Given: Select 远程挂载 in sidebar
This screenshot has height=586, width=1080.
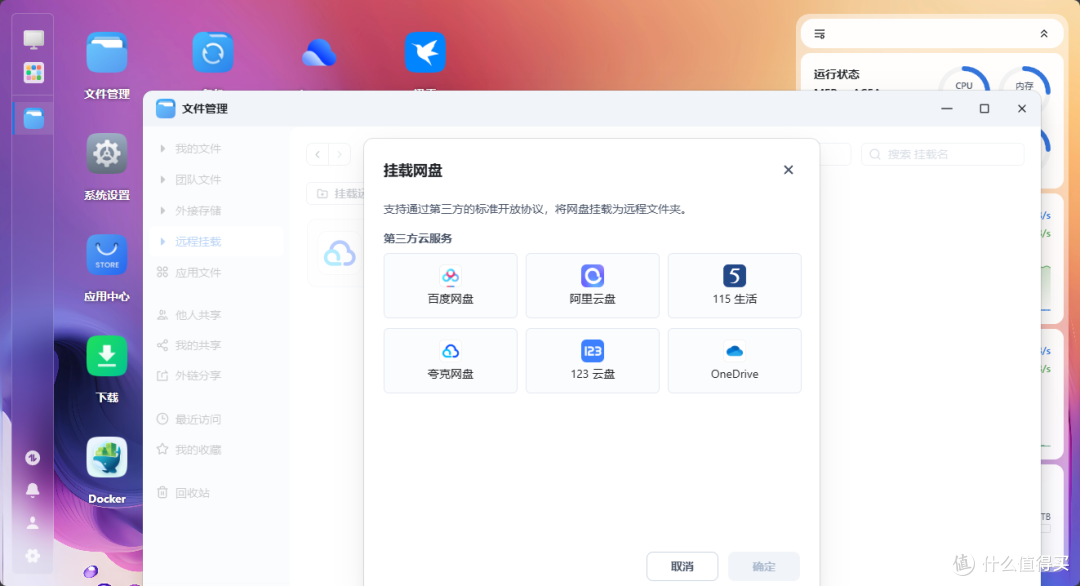Looking at the screenshot, I should click(216, 241).
